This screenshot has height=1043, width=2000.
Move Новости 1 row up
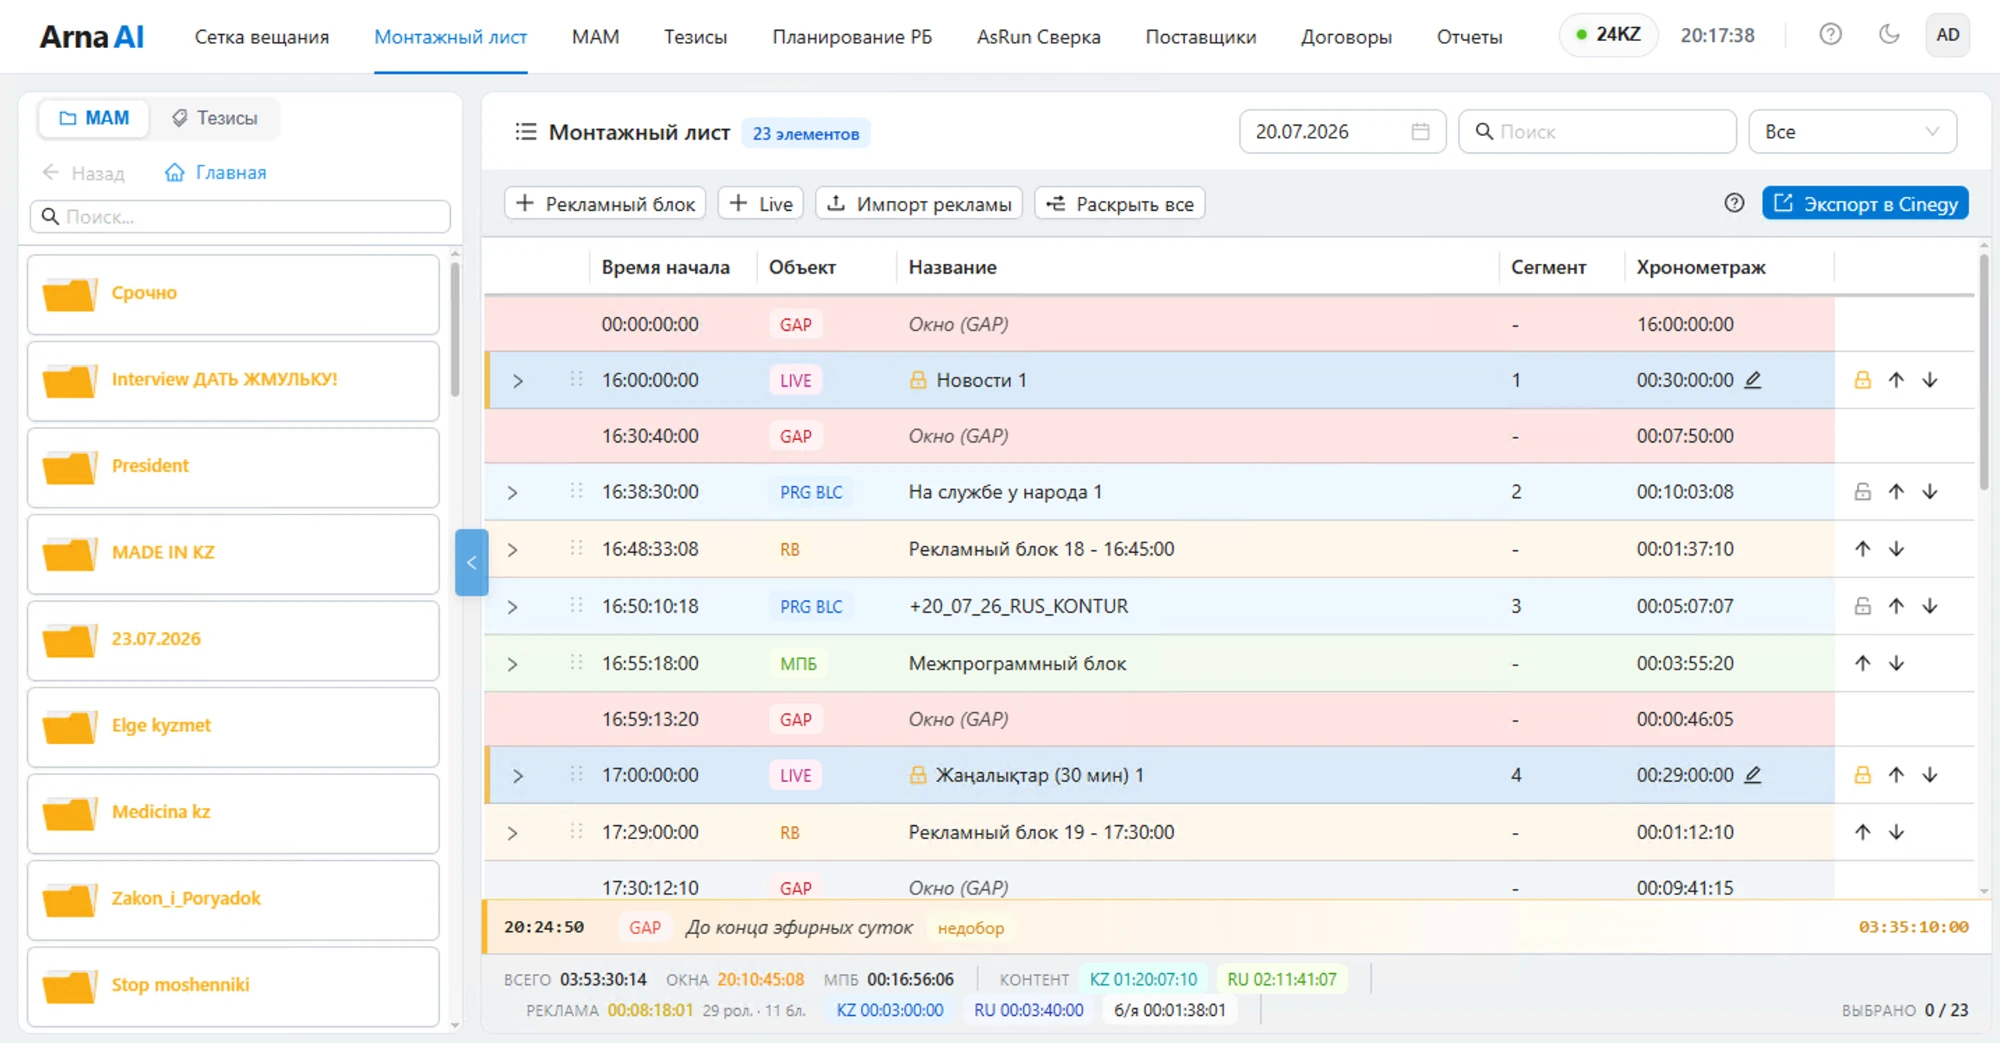tap(1896, 380)
